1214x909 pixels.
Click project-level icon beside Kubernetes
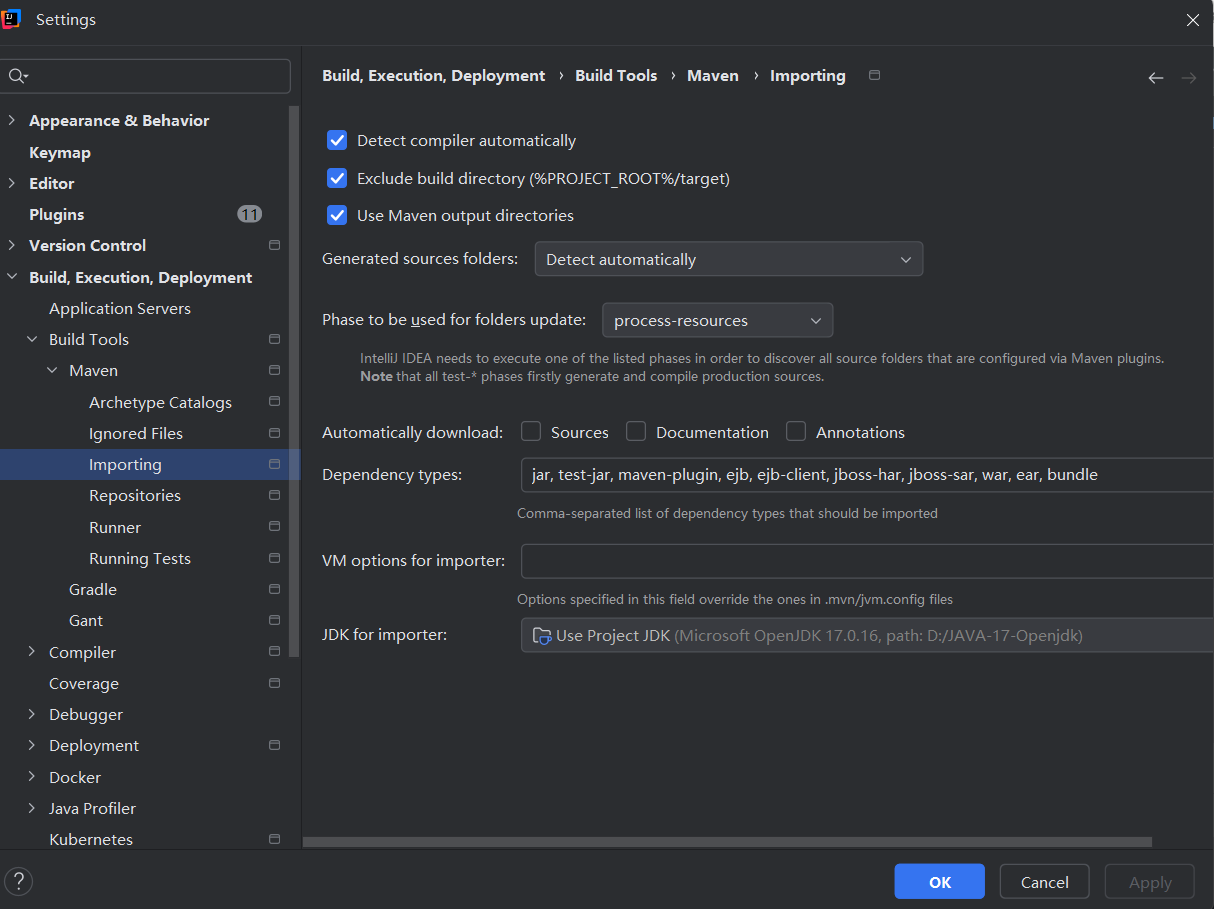(274, 839)
